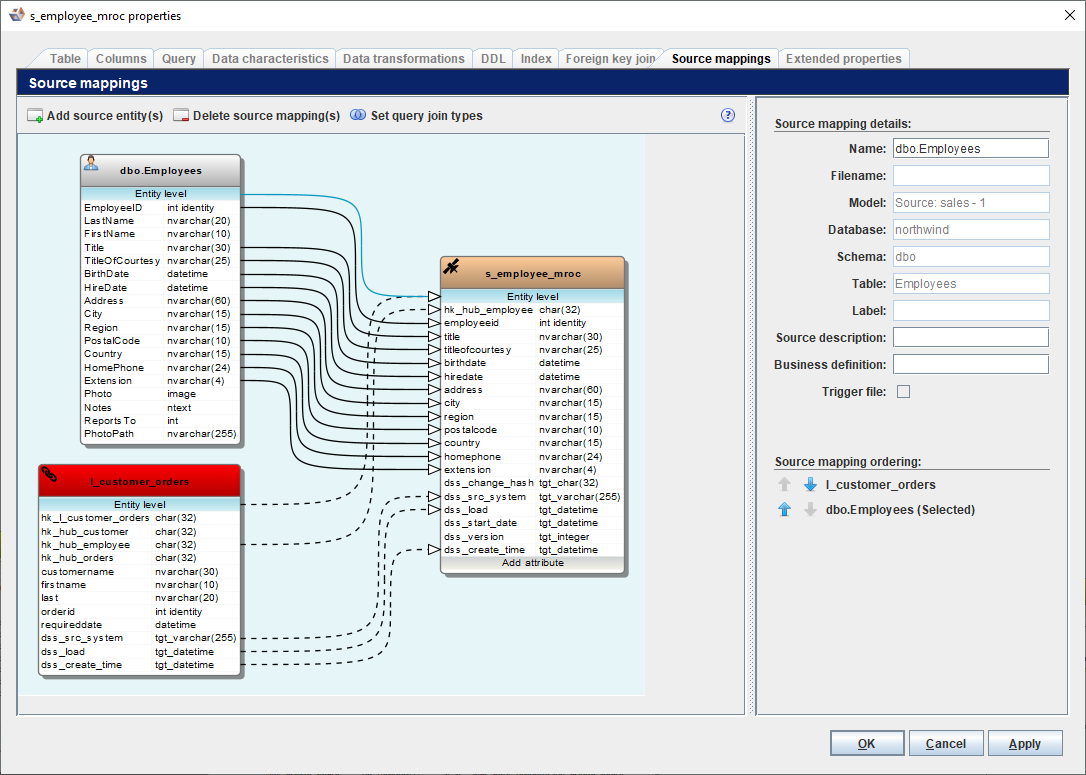The width and height of the screenshot is (1086, 775).
Task: Click the Add source entity(s) icon
Action: click(x=35, y=116)
